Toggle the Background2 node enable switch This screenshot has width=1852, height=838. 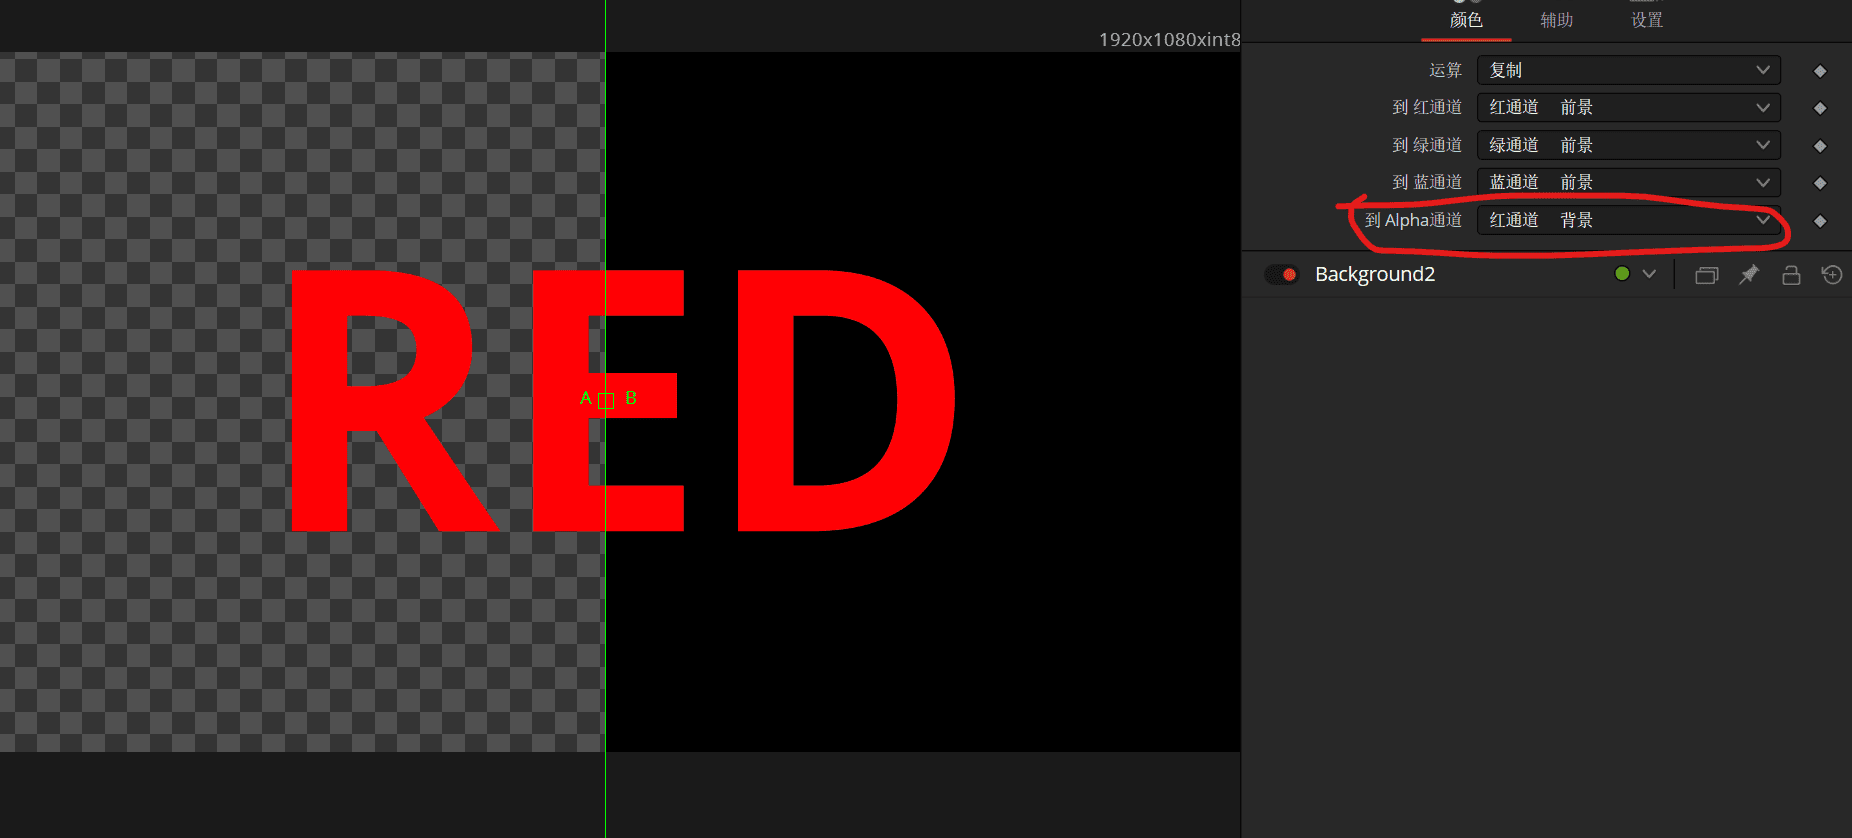click(x=1281, y=274)
